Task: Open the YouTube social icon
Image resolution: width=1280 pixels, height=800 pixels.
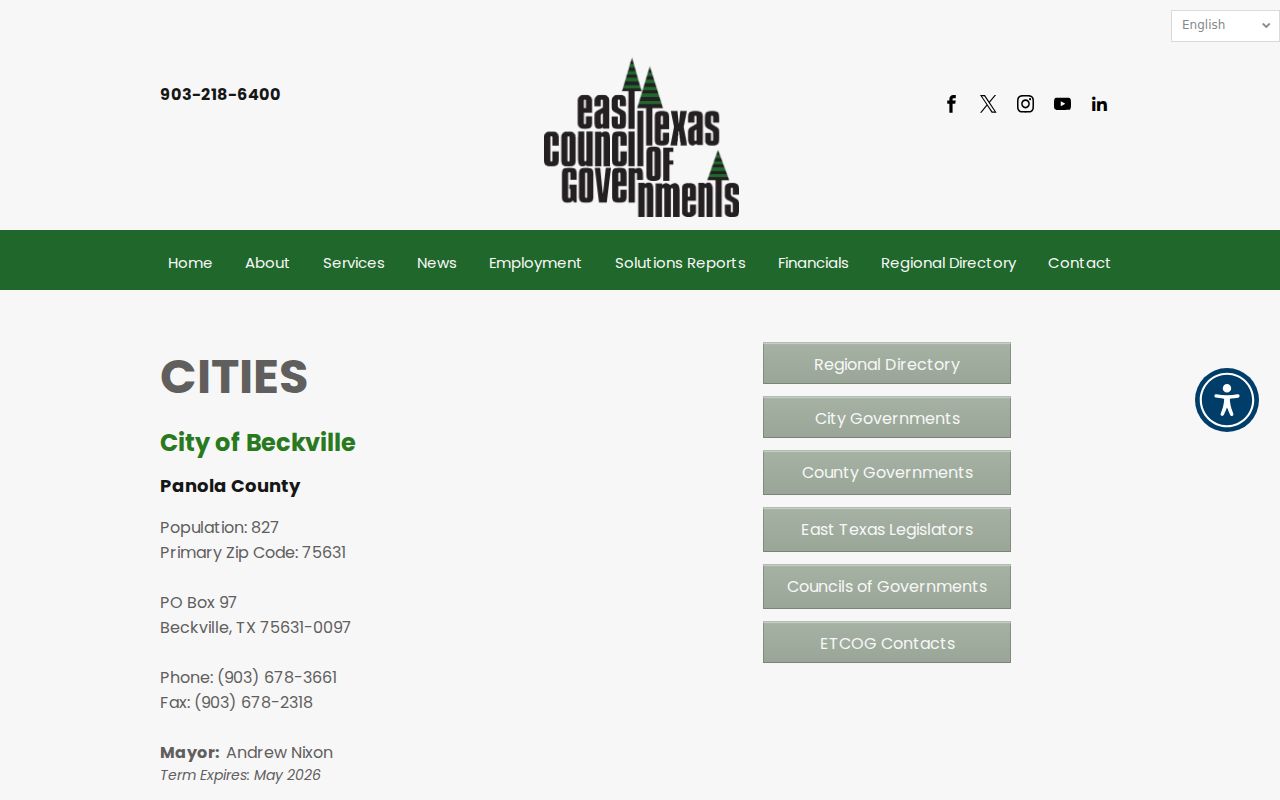Action: click(x=1062, y=104)
